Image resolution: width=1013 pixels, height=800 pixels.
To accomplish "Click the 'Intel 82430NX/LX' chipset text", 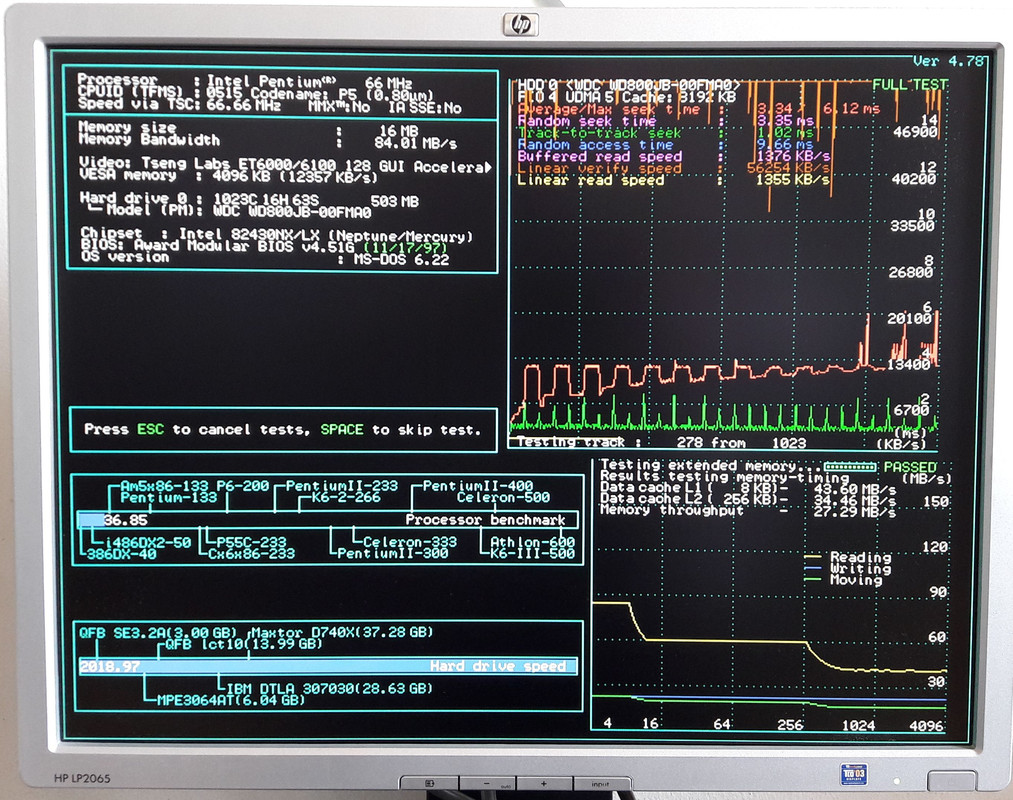I will tap(251, 234).
